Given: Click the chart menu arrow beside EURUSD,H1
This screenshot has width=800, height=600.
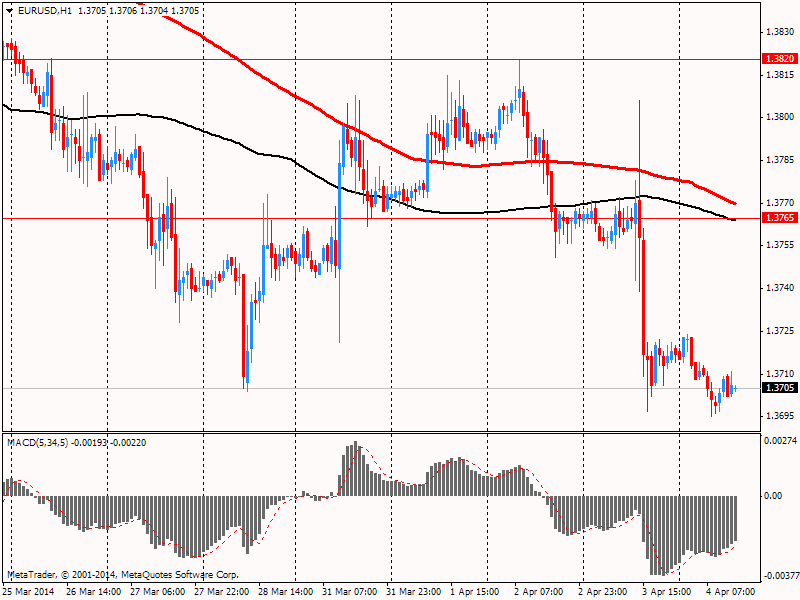Looking at the screenshot, I should 10,11.
